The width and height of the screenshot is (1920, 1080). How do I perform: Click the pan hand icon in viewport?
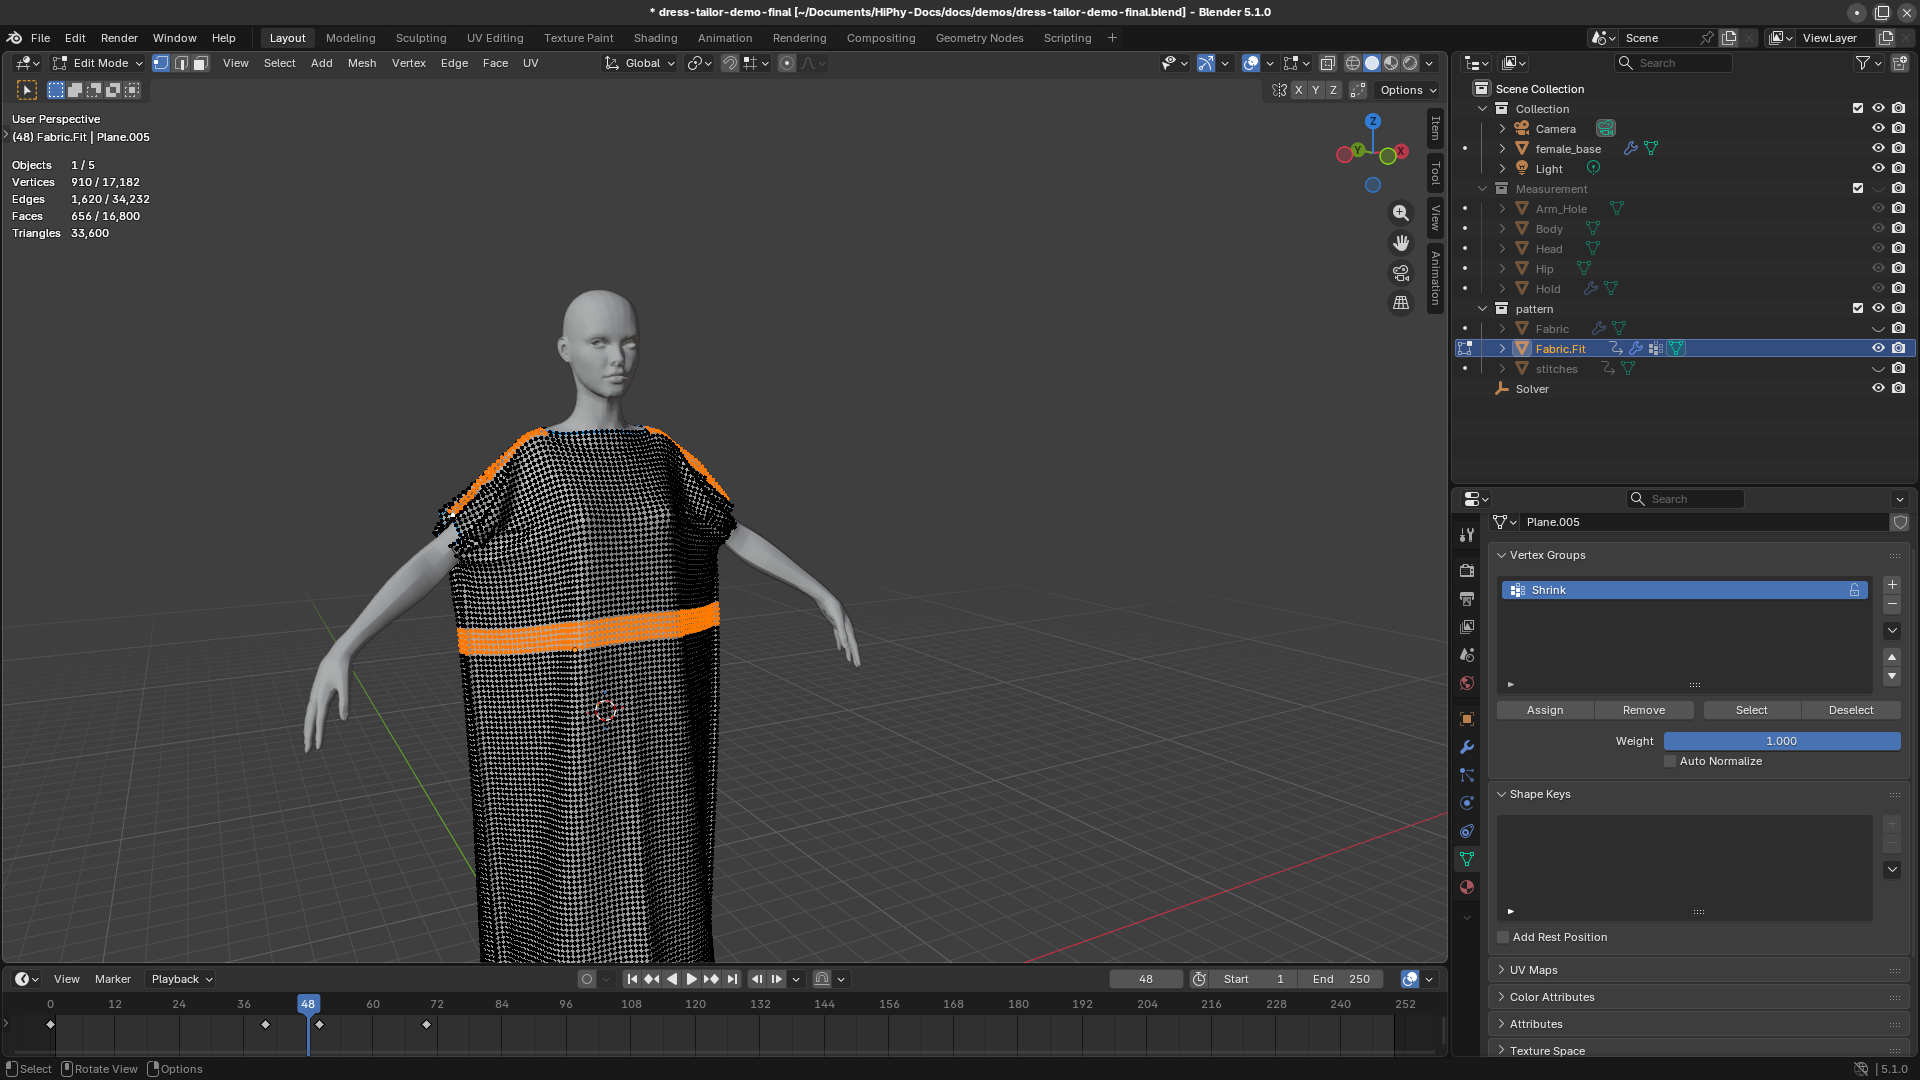(1401, 243)
